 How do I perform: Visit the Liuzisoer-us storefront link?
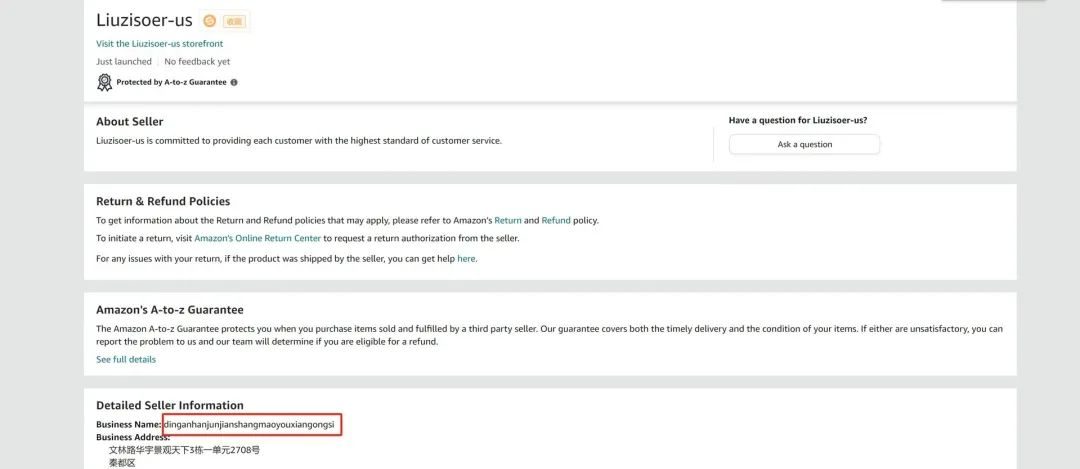pos(160,43)
